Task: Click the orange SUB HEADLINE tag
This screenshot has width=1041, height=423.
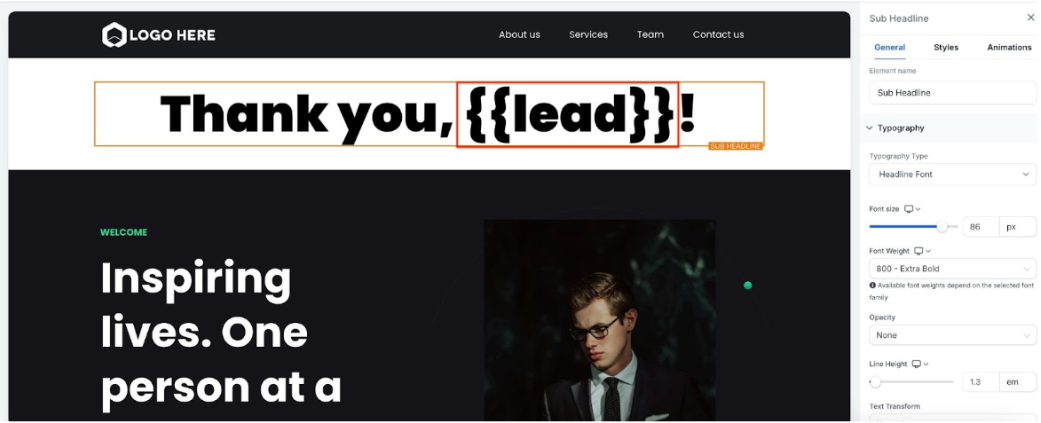Action: (736, 146)
